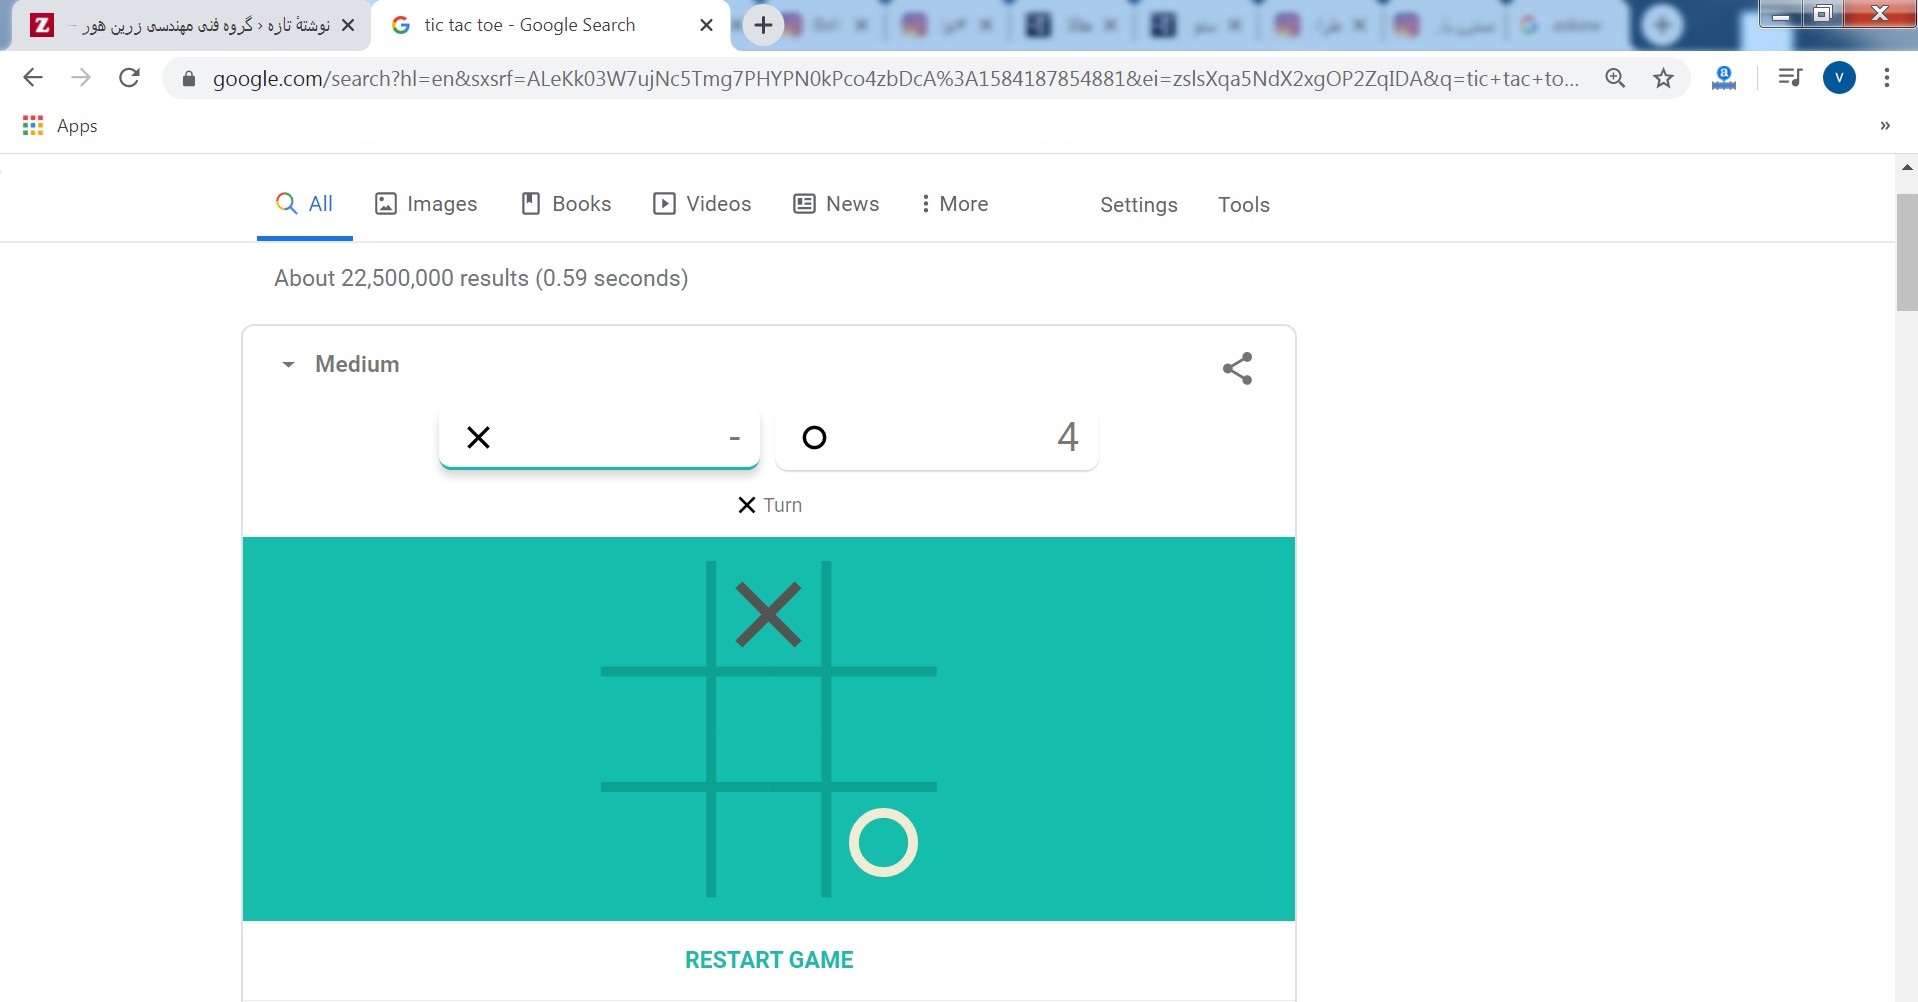Open Chrome's three-dot menu
Screen dimensions: 1918x1002
(1886, 78)
